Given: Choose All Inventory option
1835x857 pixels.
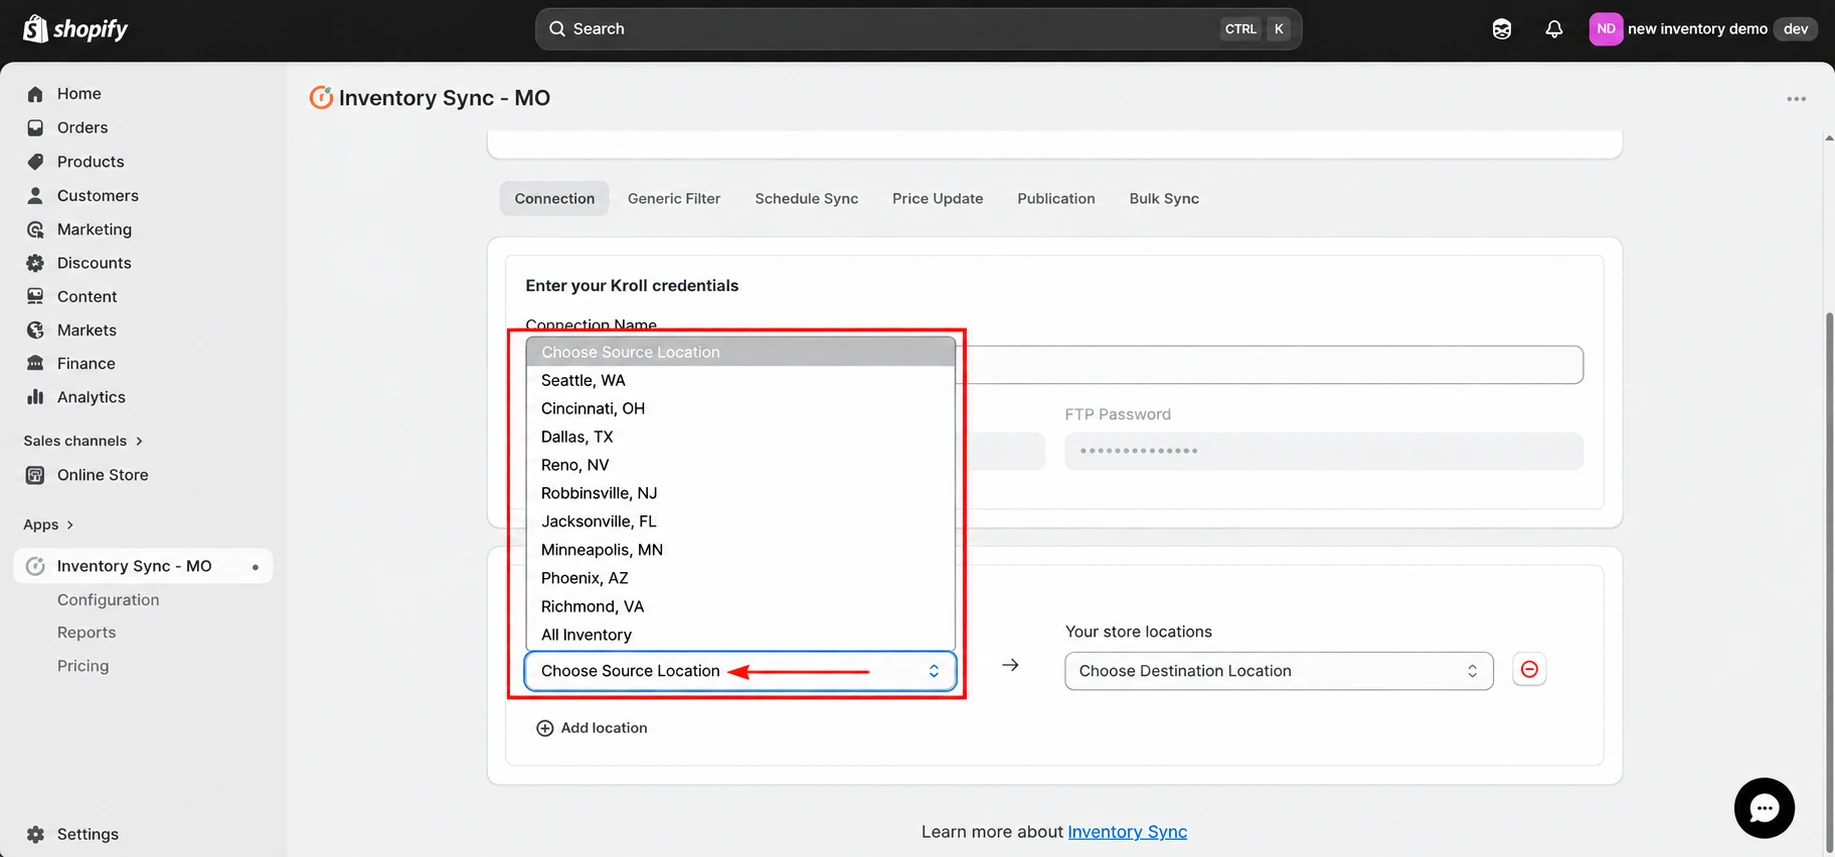Looking at the screenshot, I should click(740, 635).
